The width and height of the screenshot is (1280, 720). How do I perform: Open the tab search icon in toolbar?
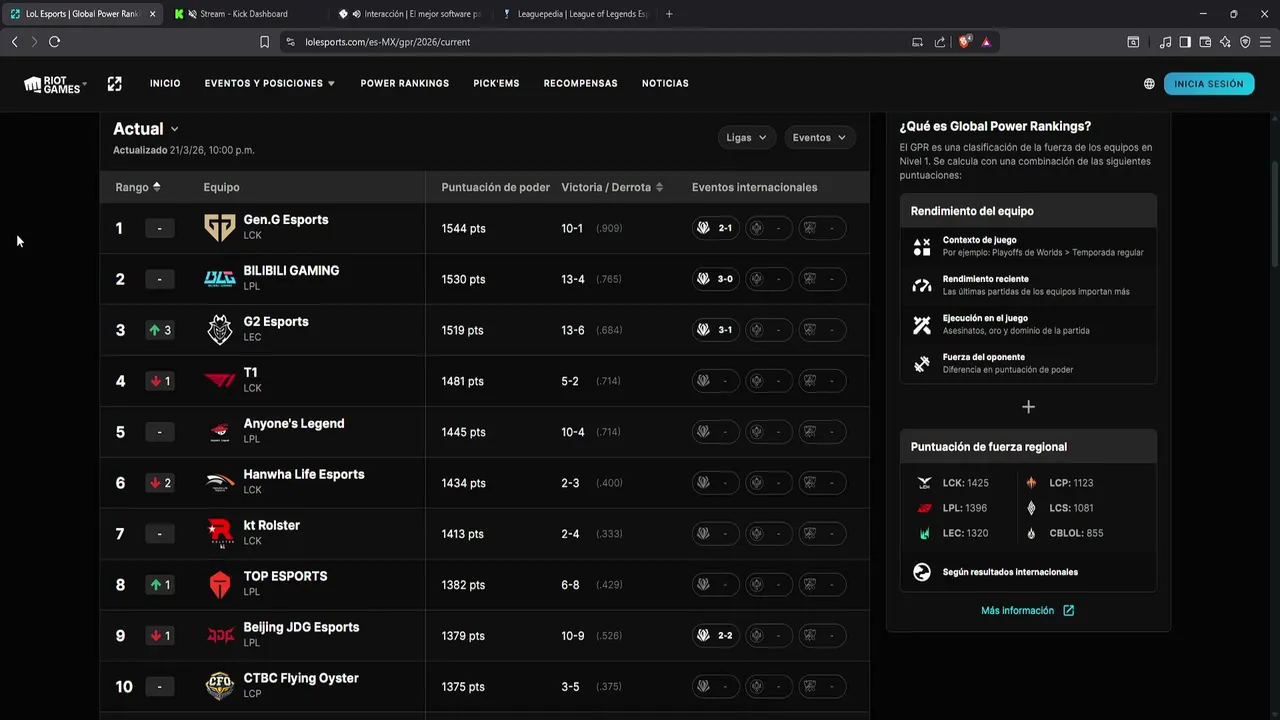click(x=1133, y=42)
